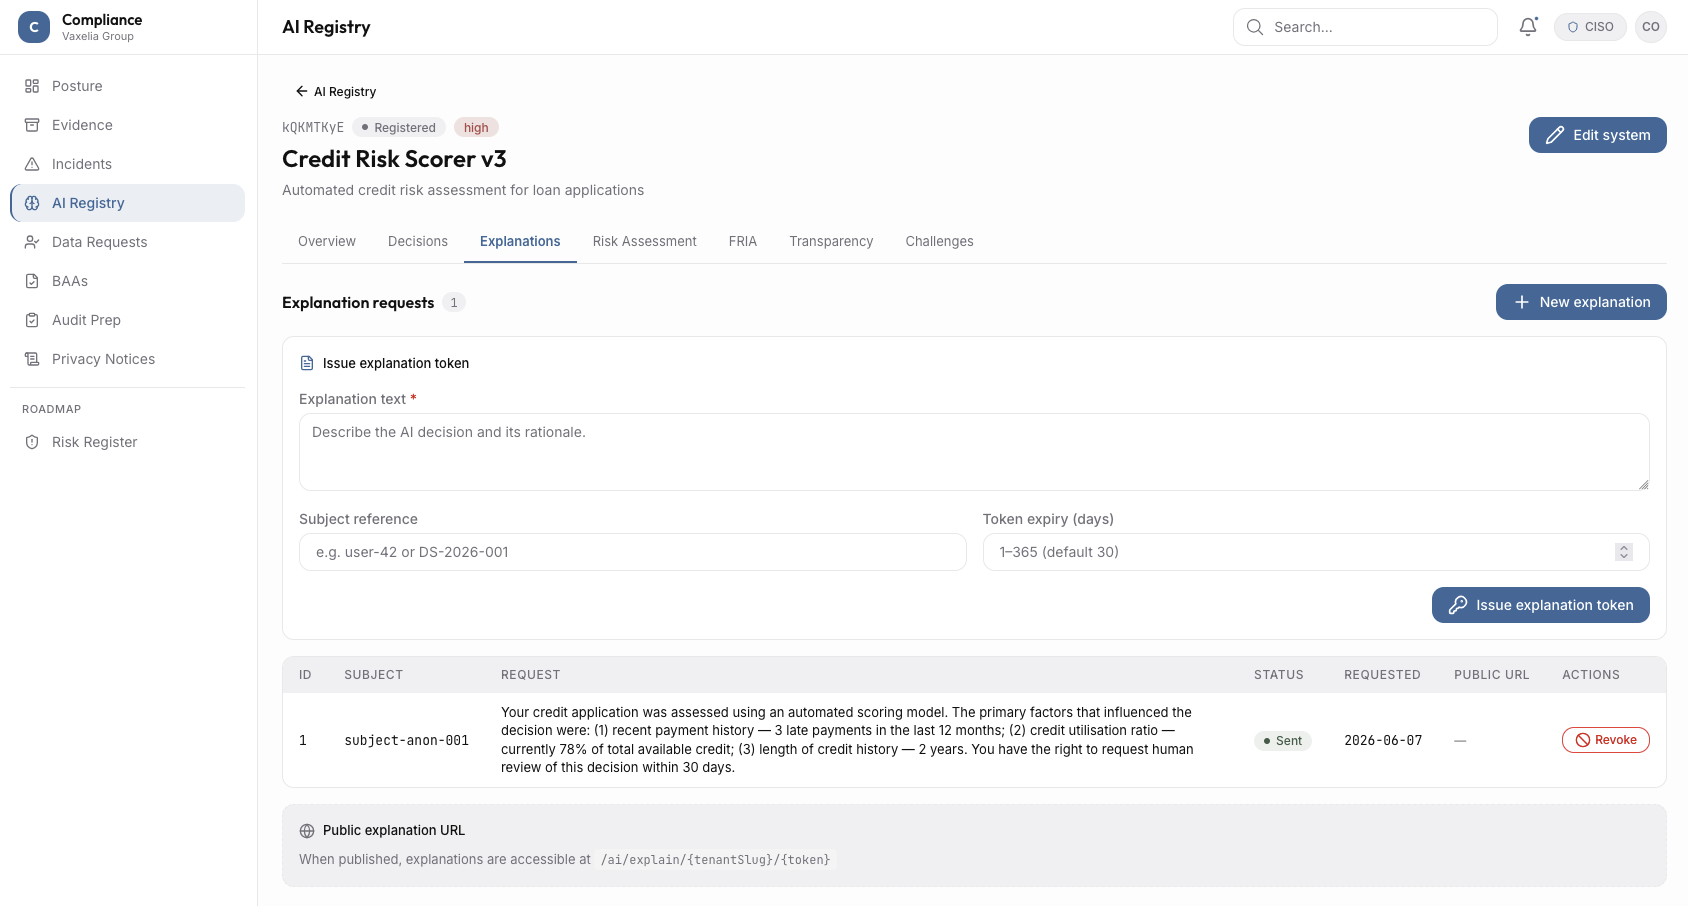The height and width of the screenshot is (906, 1688).
Task: Click the REQUEST column header
Action: pyautogui.click(x=531, y=675)
